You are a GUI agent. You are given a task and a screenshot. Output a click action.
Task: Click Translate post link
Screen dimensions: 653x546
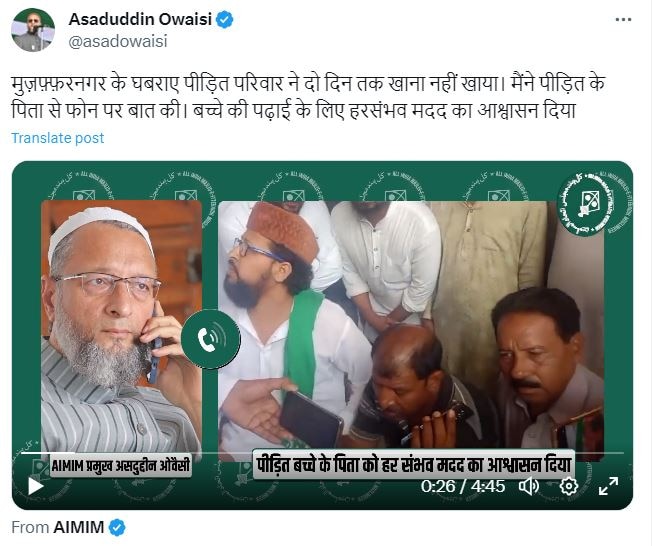pos(57,138)
